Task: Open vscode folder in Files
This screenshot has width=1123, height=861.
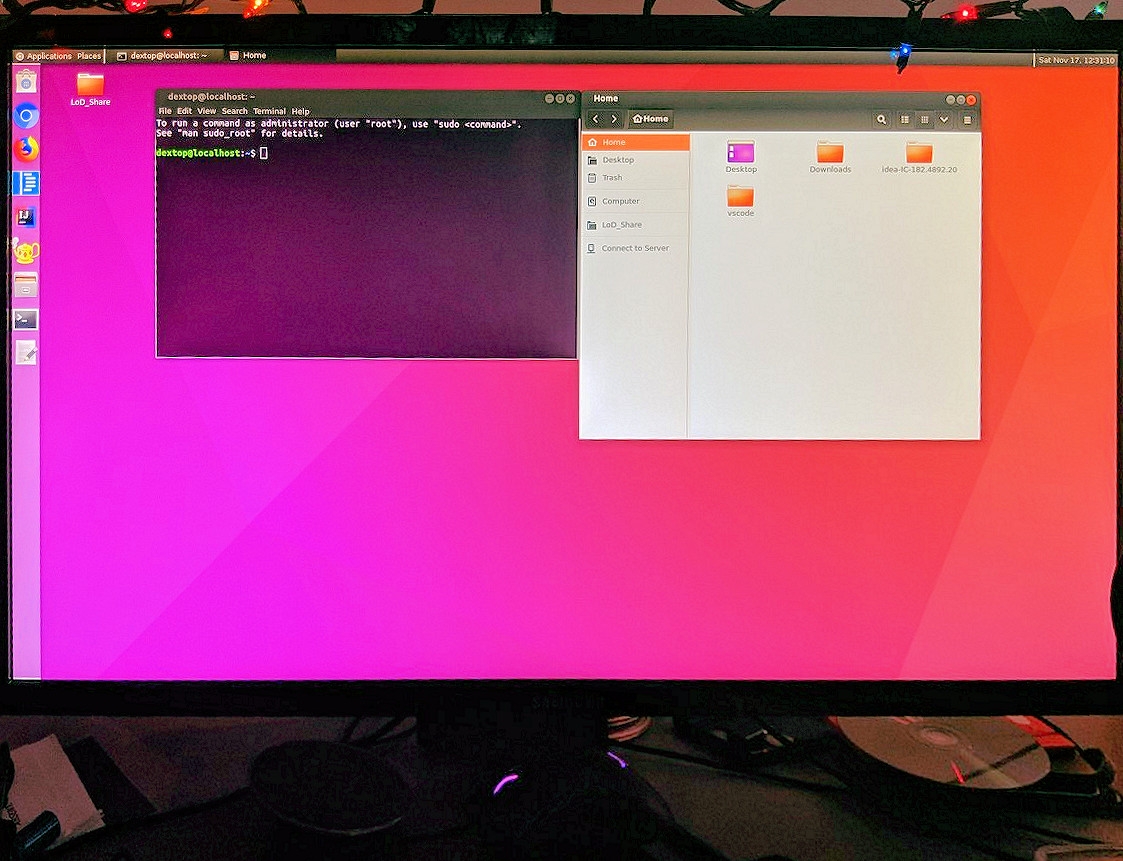Action: pos(741,201)
